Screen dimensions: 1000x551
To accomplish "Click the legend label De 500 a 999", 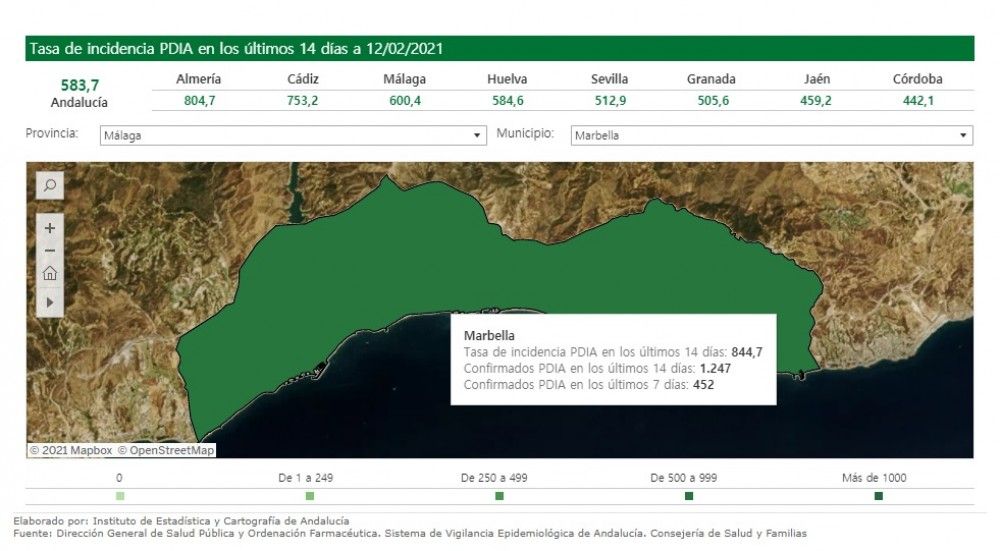I will [x=684, y=478].
